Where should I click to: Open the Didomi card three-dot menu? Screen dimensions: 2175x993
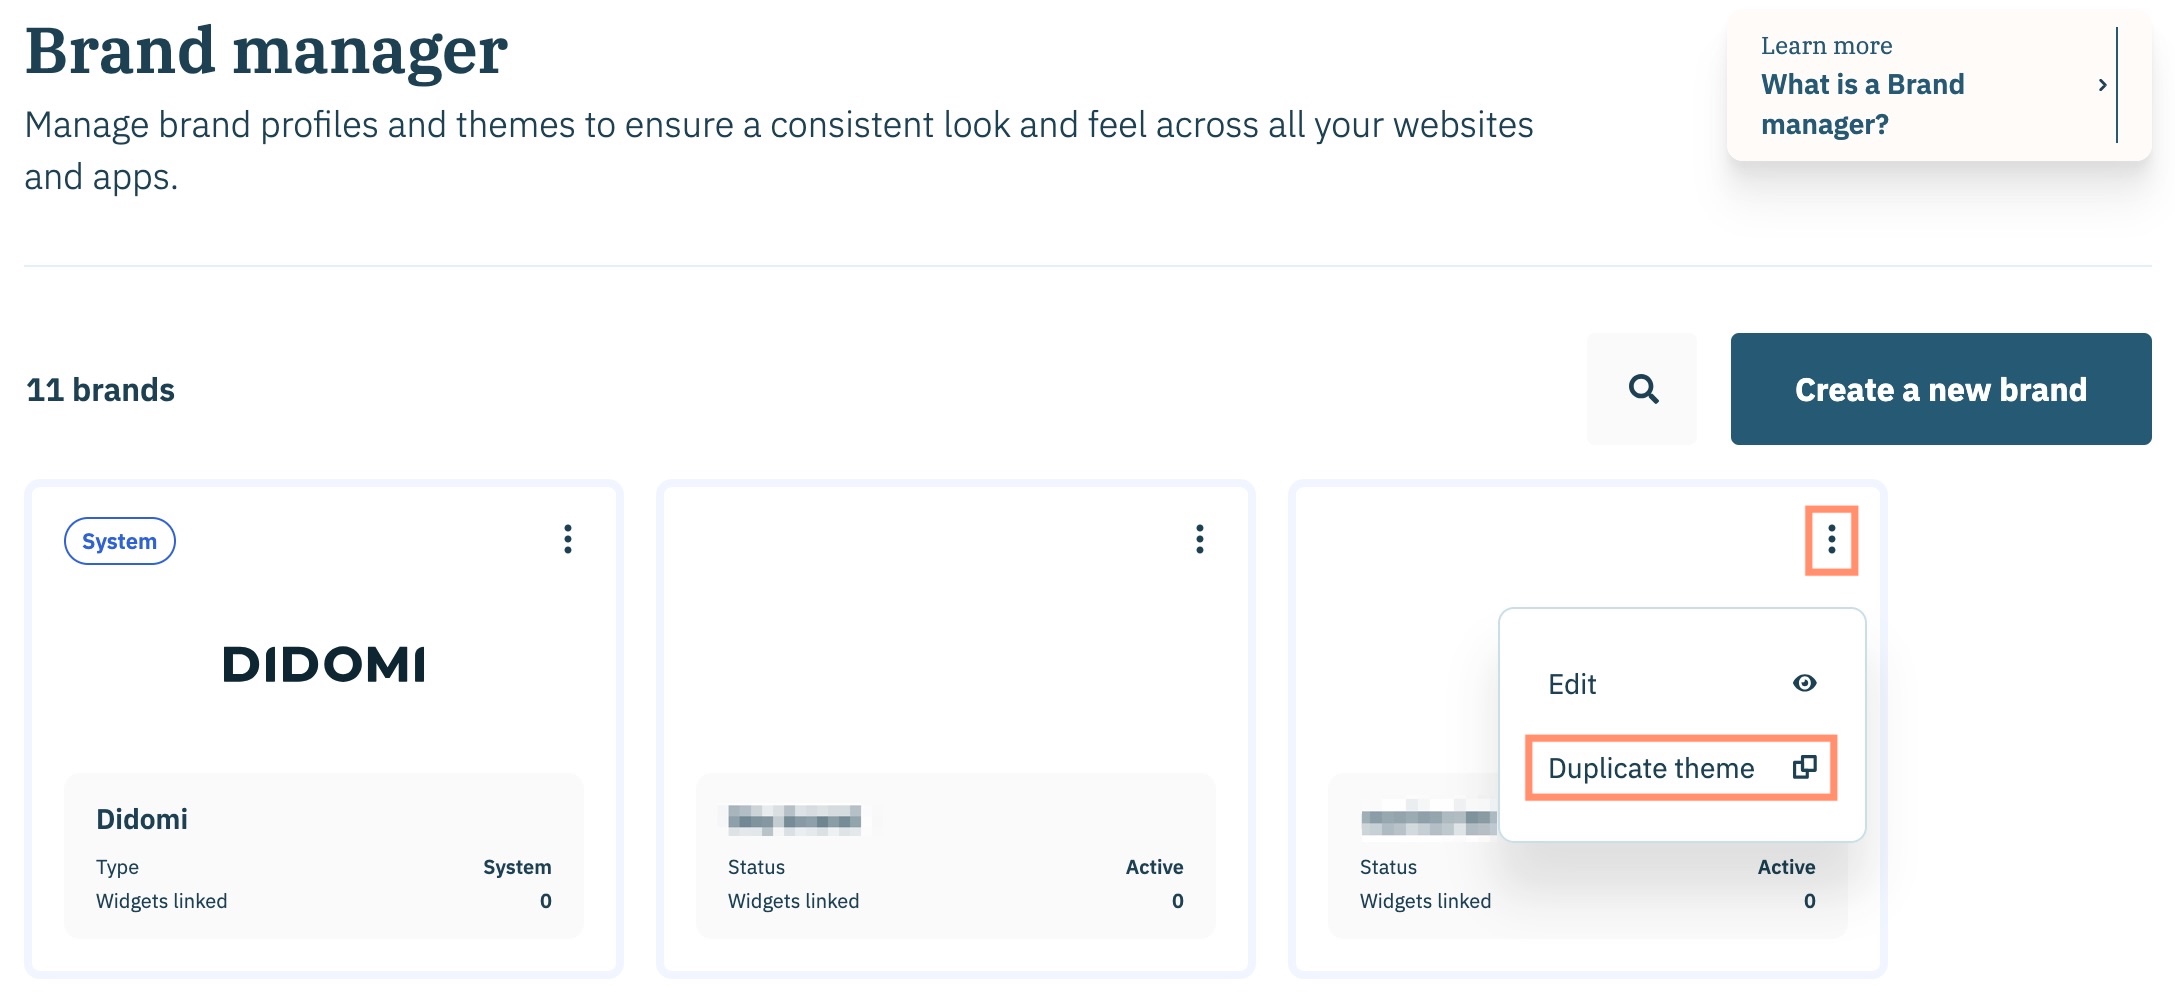pos(568,539)
